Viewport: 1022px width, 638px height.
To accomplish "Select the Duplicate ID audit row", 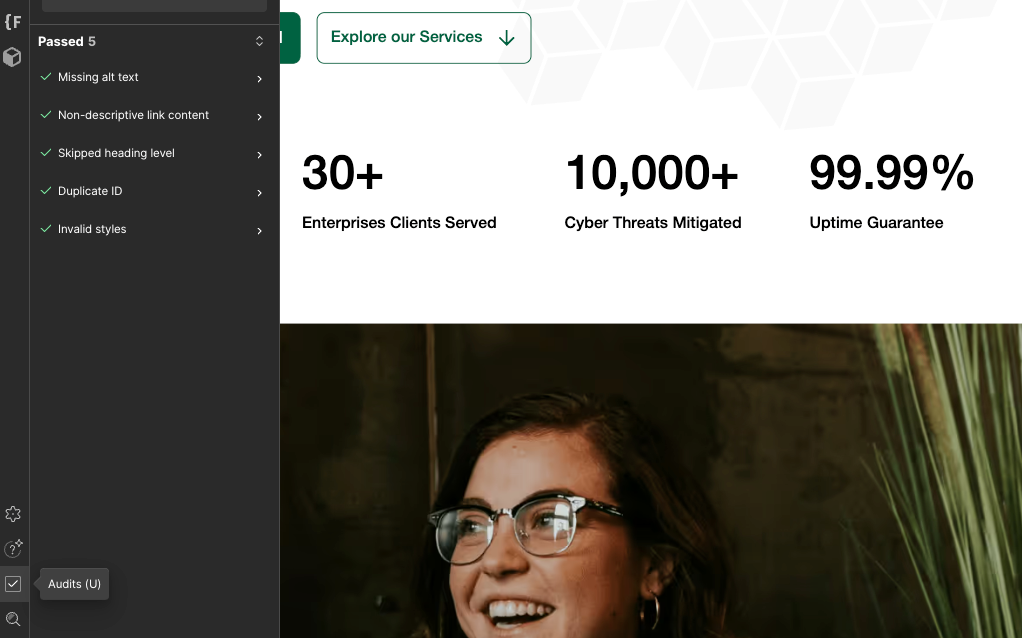I will tap(154, 192).
